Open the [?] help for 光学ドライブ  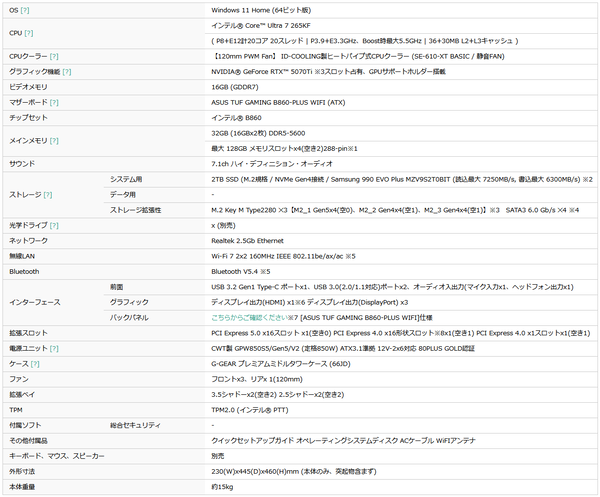(53, 226)
